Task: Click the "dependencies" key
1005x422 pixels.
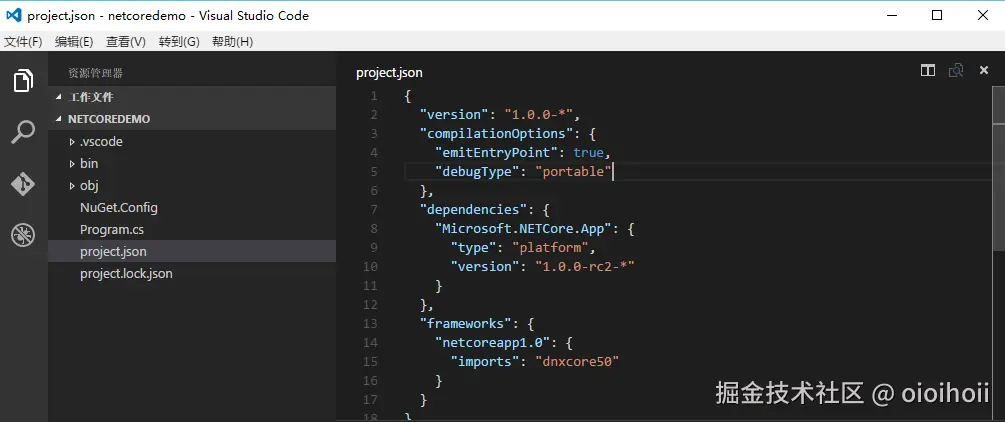Action: pos(474,210)
